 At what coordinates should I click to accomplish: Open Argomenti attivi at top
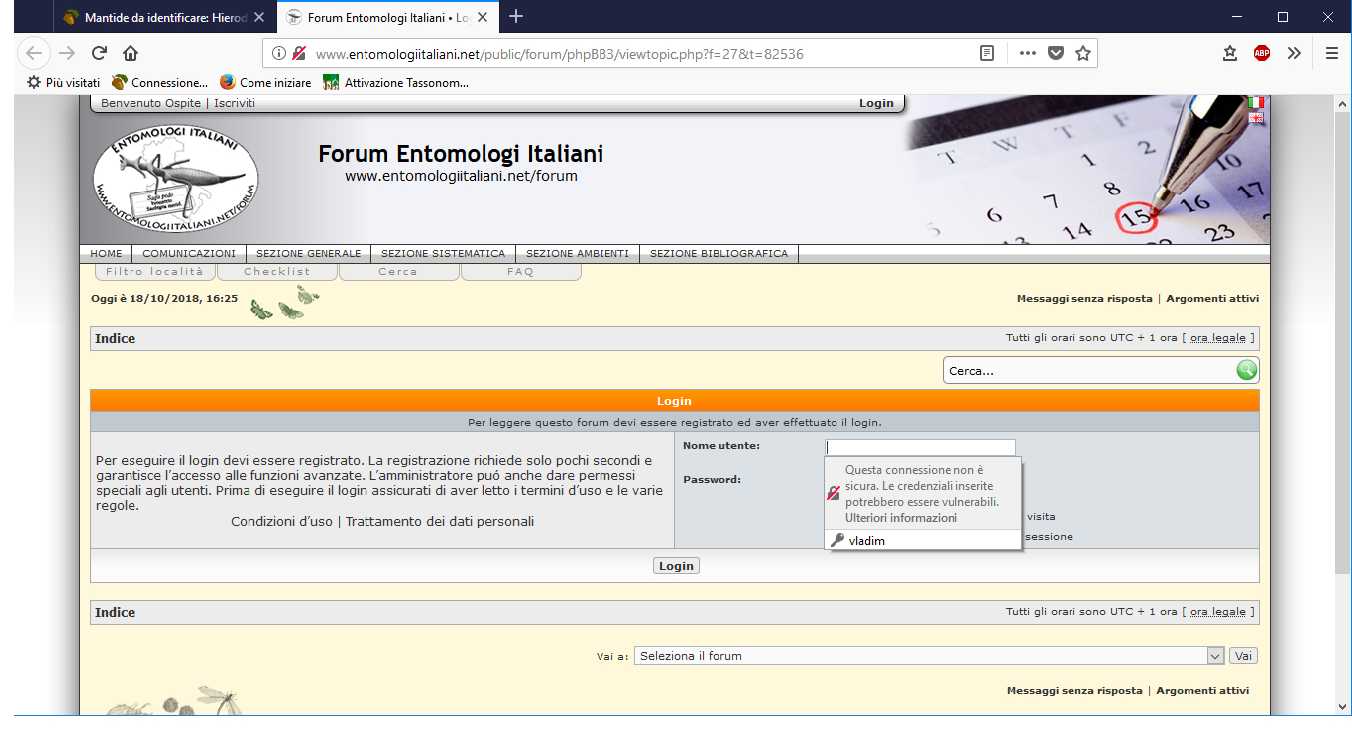click(x=1212, y=299)
